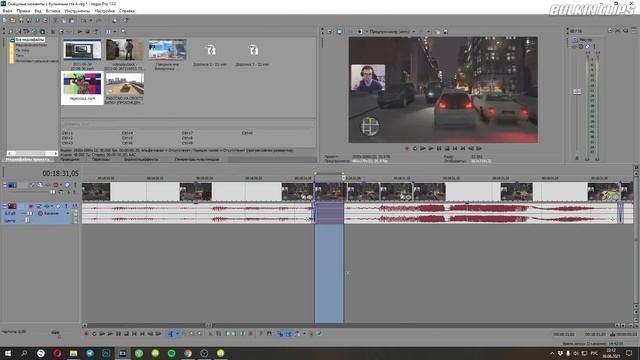Open What's This help icon

click(x=126, y=20)
